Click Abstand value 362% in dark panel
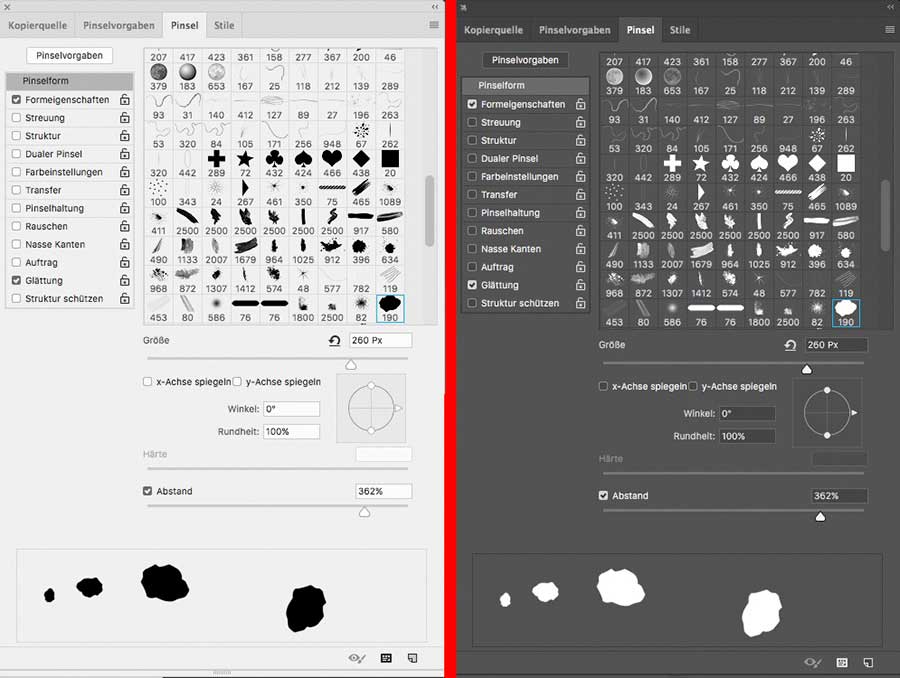This screenshot has width=900, height=678. tap(839, 496)
